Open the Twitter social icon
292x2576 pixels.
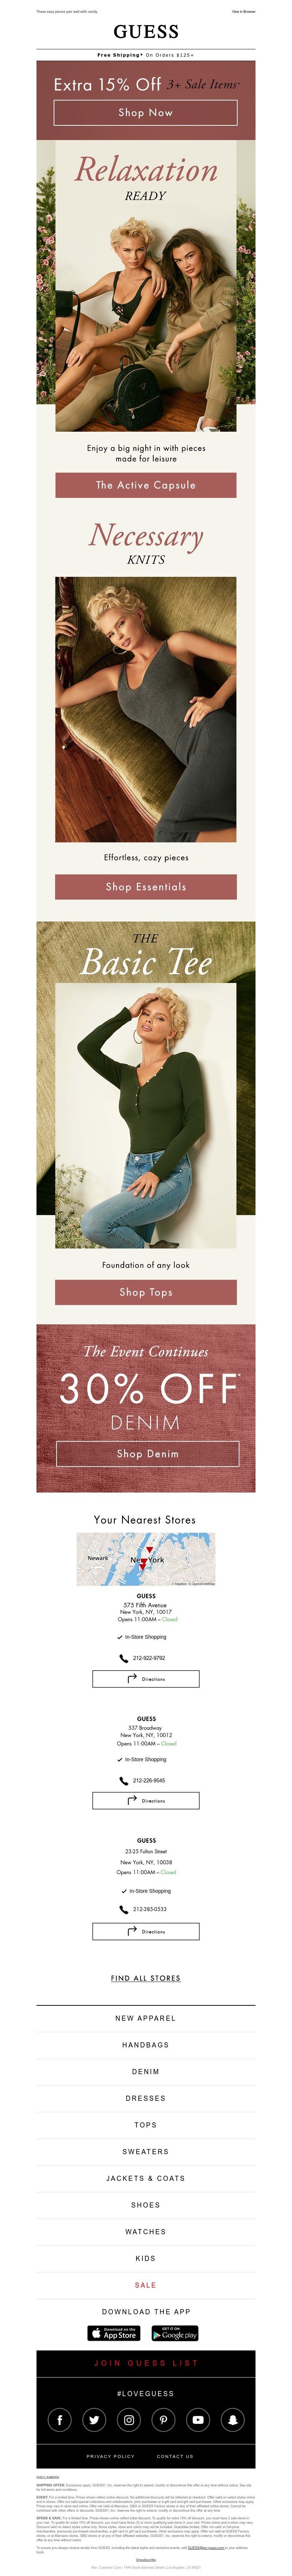(94, 2419)
